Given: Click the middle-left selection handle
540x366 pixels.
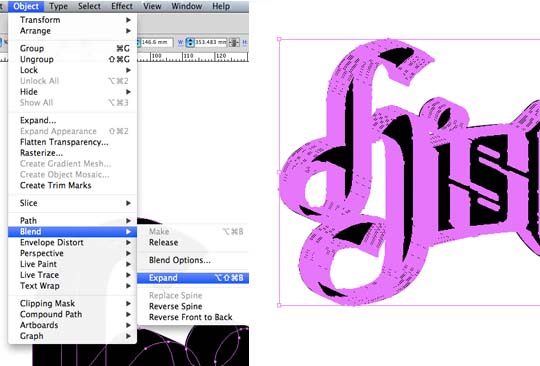Looking at the screenshot, I should [279, 172].
